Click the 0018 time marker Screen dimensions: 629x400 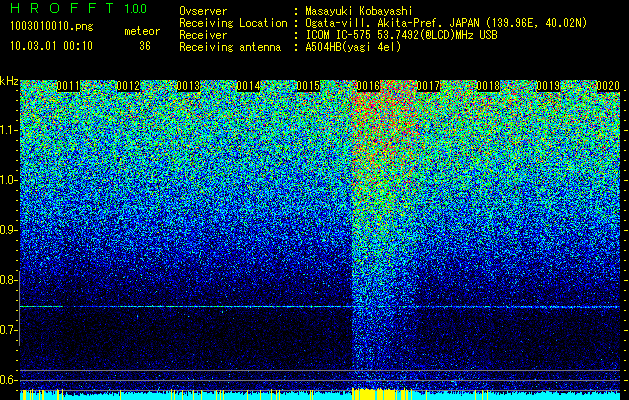pyautogui.click(x=488, y=86)
